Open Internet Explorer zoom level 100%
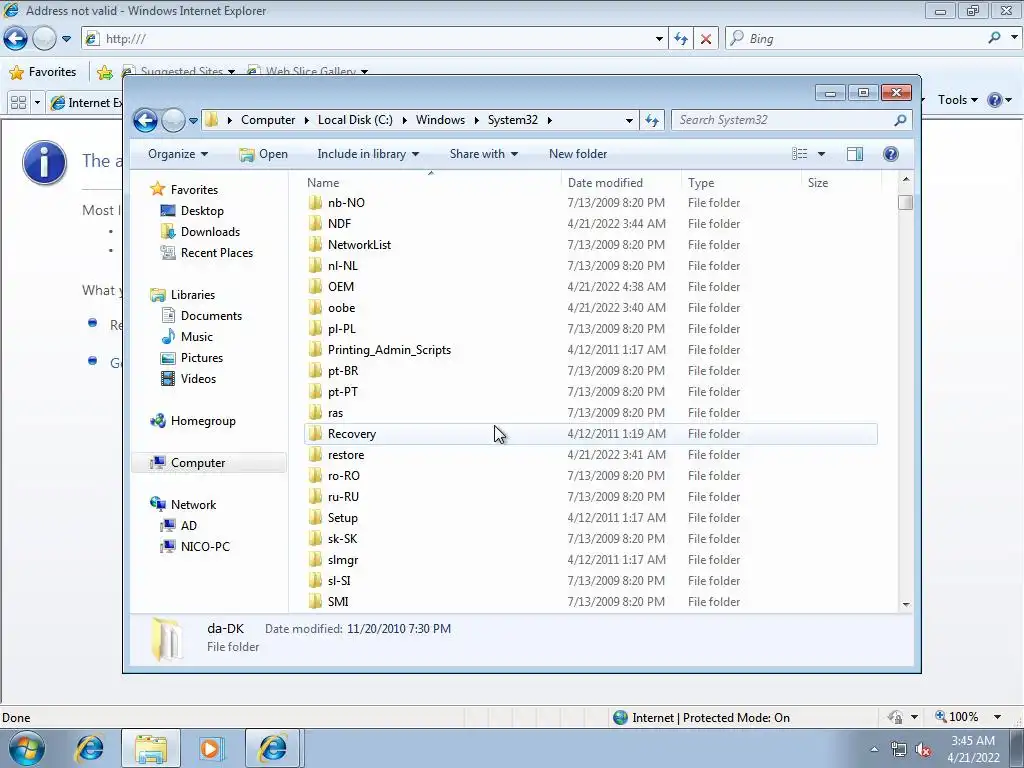The image size is (1024, 768). point(961,717)
